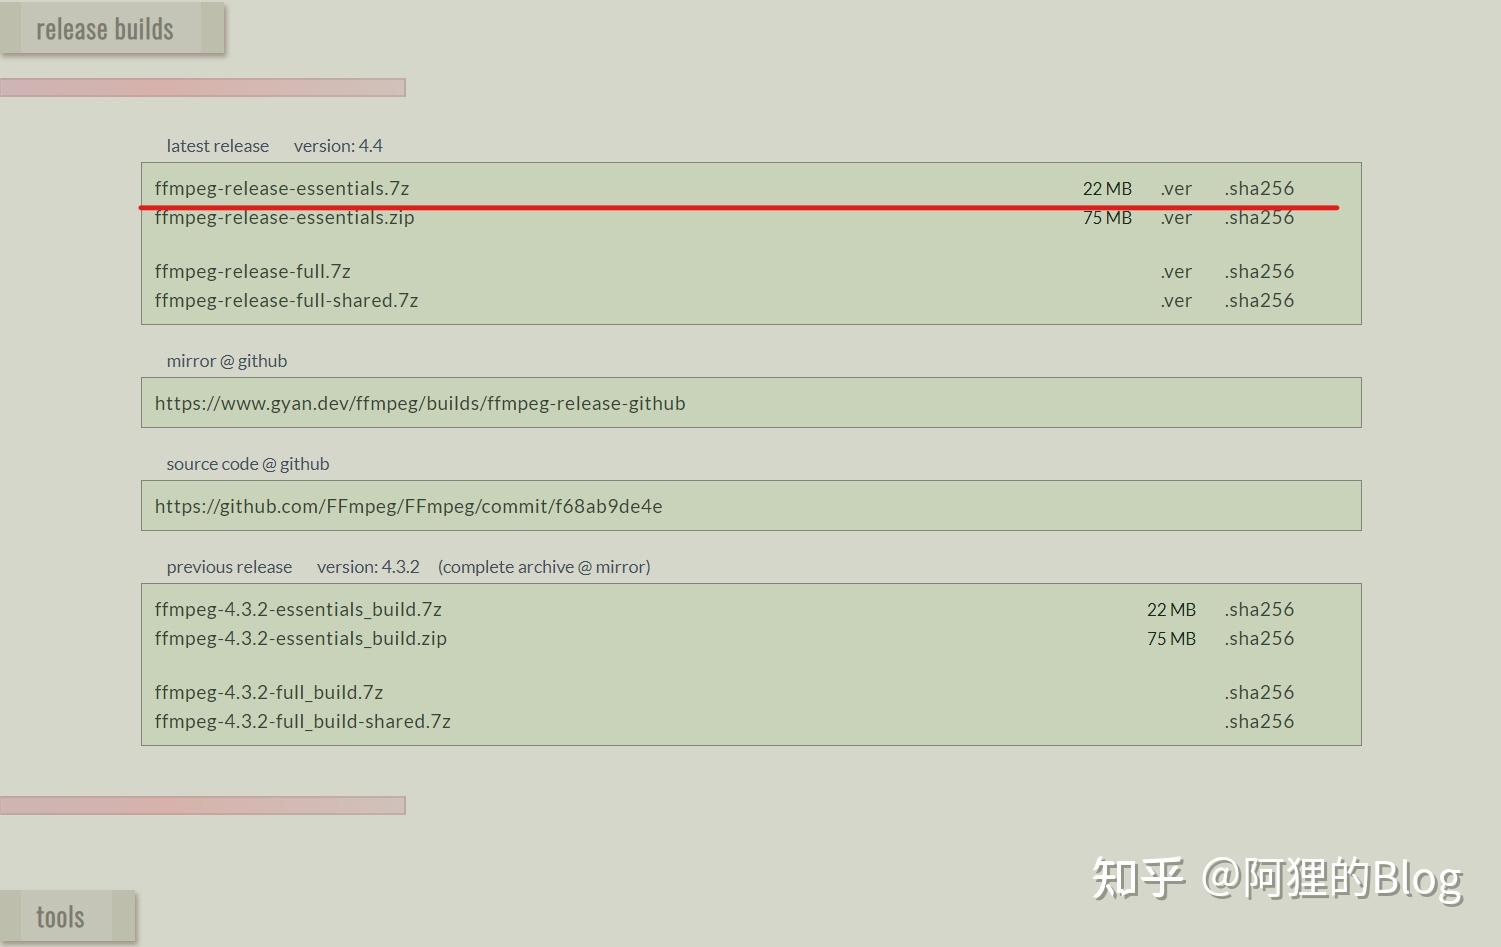The image size is (1501, 947).
Task: Download ffmpeg-4.3.2-essentials_build.zip
Action: (300, 638)
